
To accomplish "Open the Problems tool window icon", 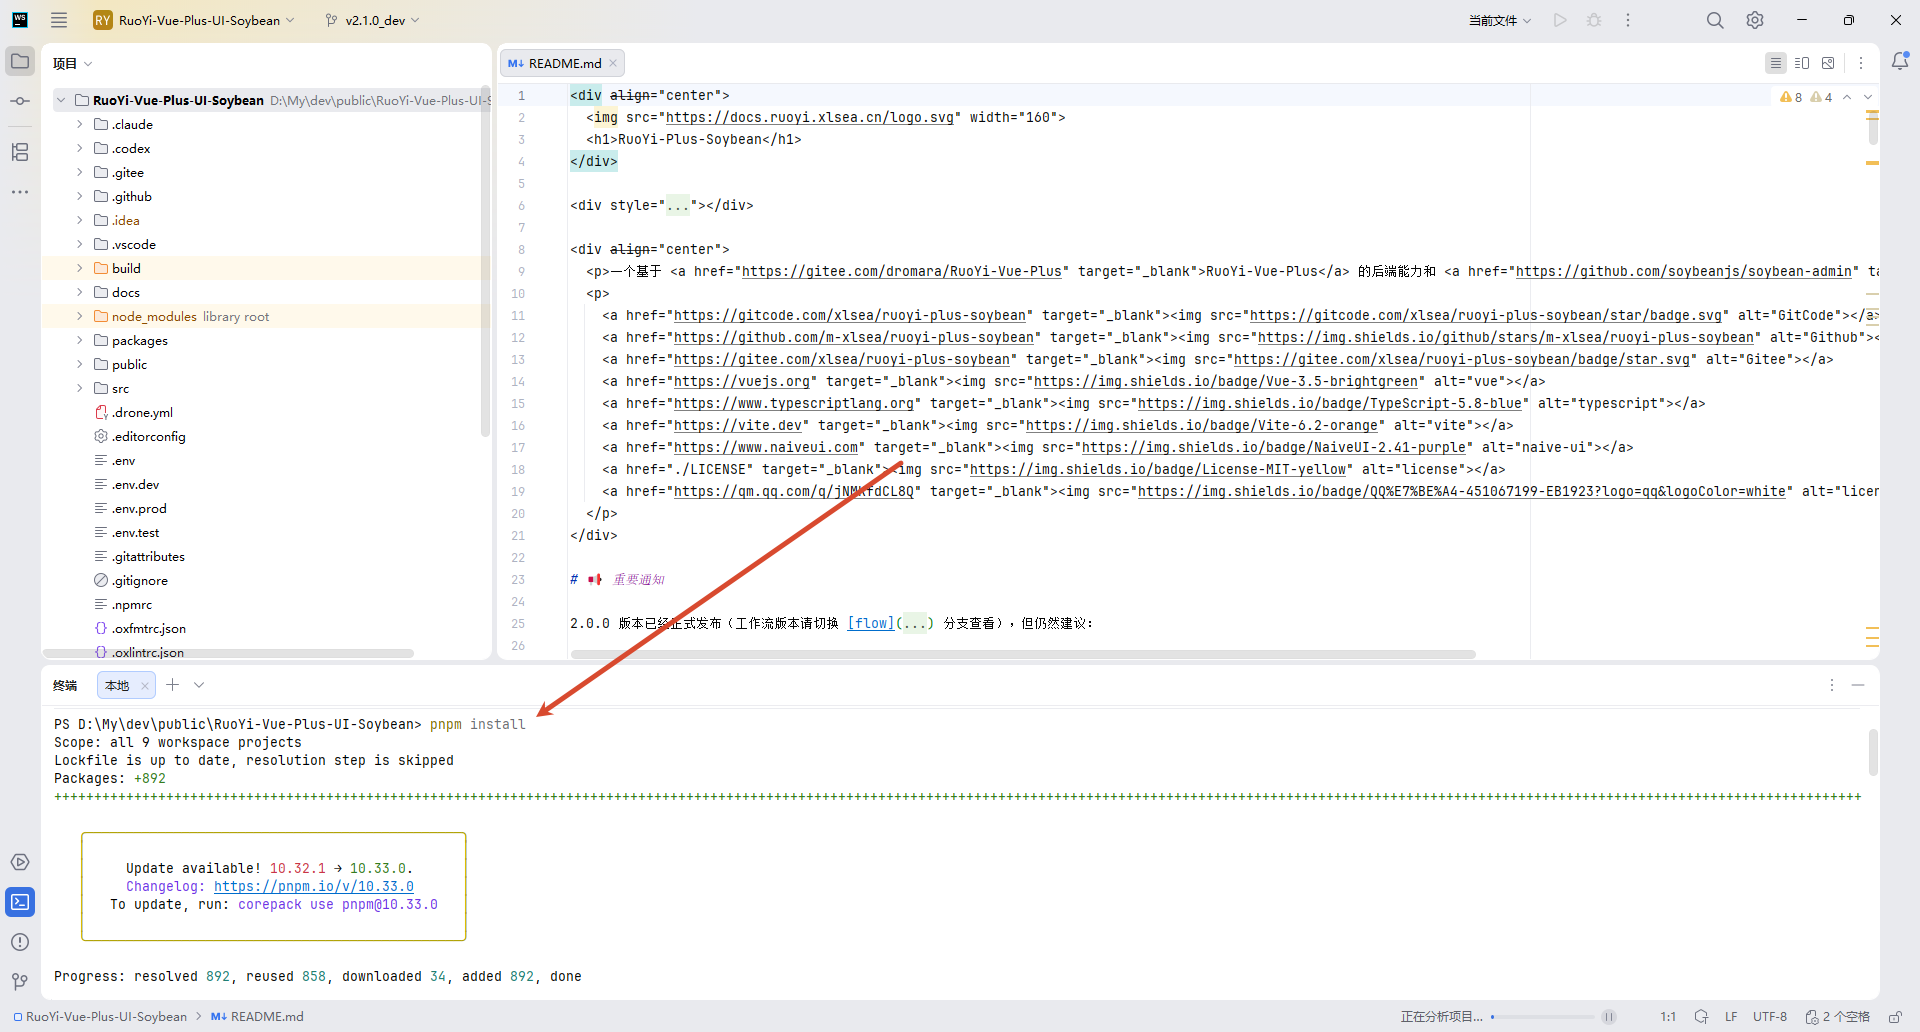I will click(x=20, y=942).
